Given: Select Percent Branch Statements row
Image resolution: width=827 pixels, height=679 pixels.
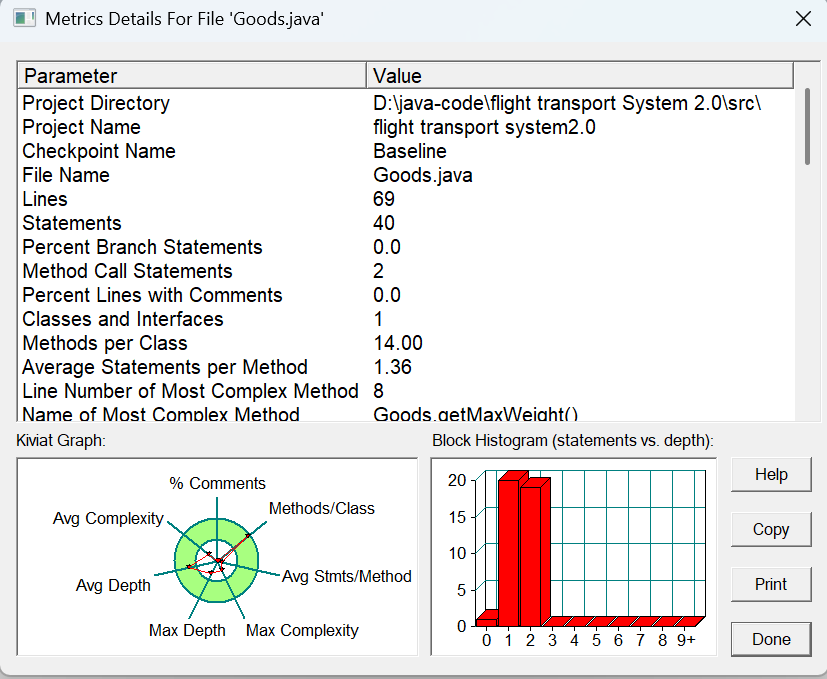Looking at the screenshot, I should 142,247.
